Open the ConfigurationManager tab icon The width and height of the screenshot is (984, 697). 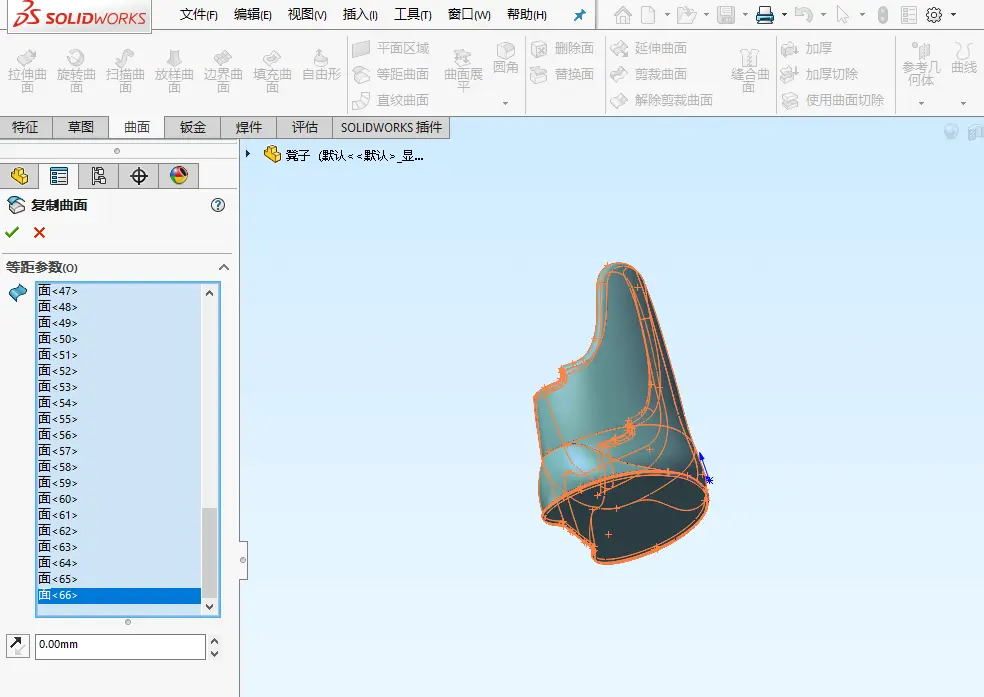[99, 176]
